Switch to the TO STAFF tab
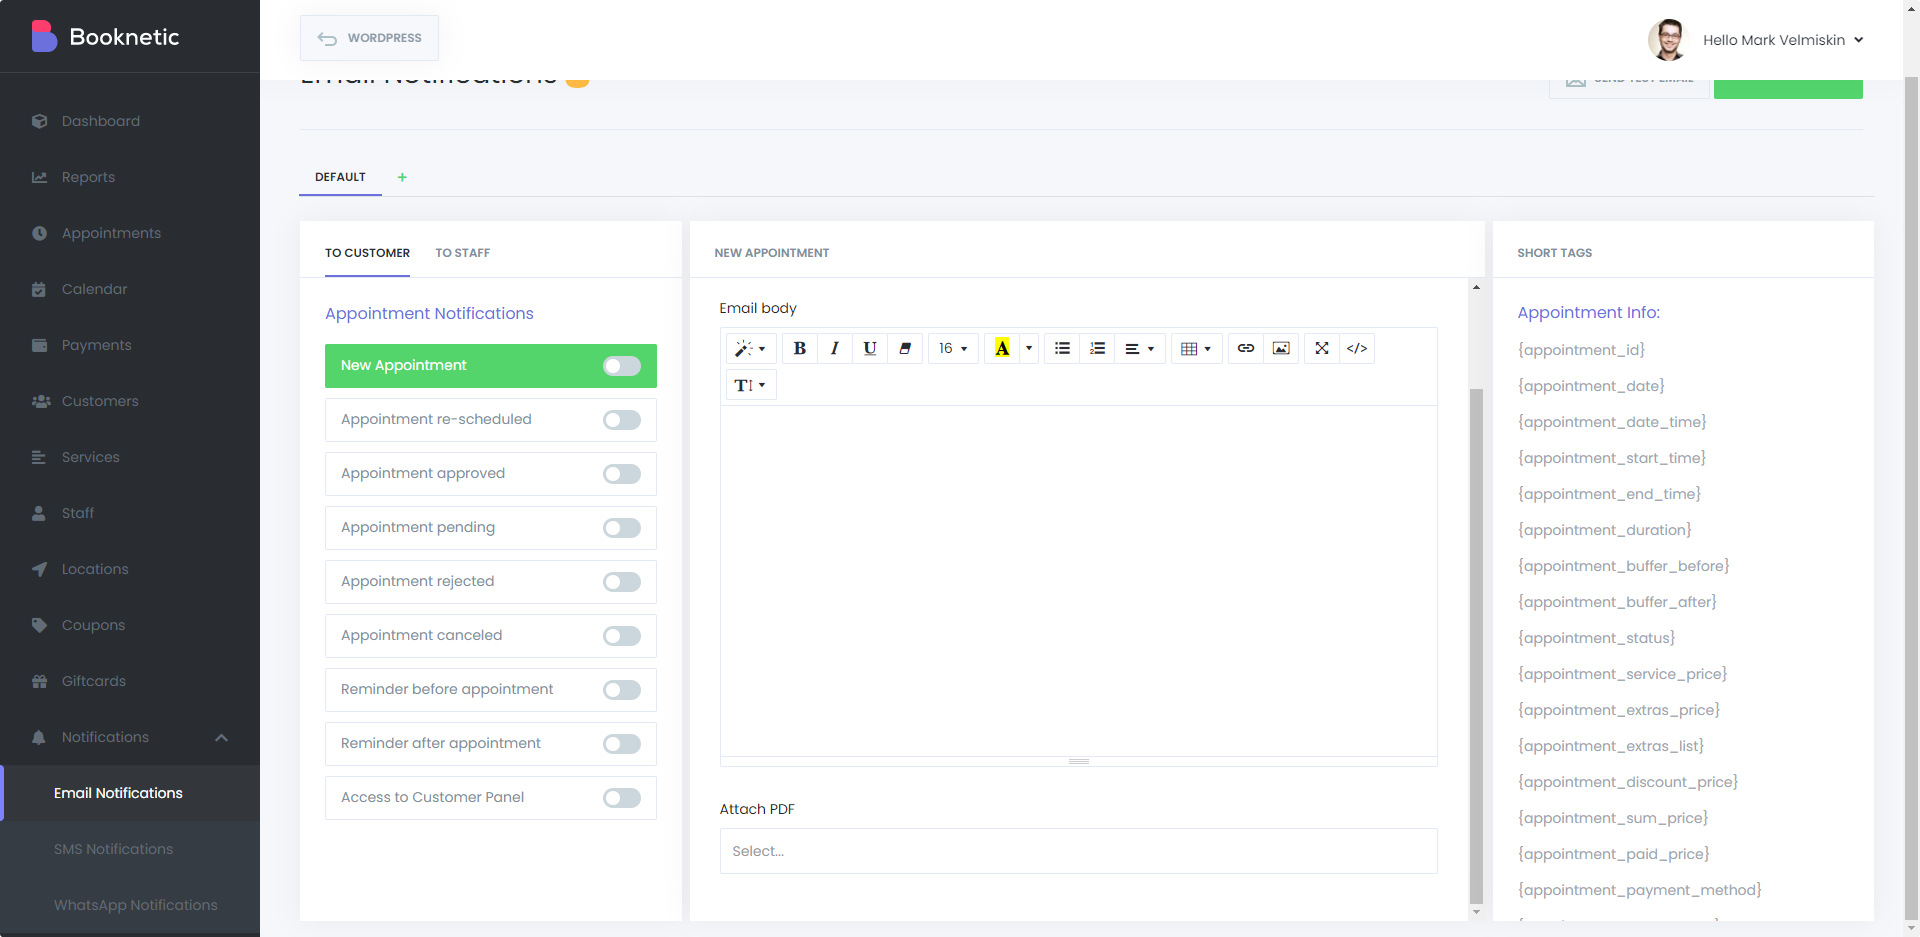1920x937 pixels. [x=462, y=253]
